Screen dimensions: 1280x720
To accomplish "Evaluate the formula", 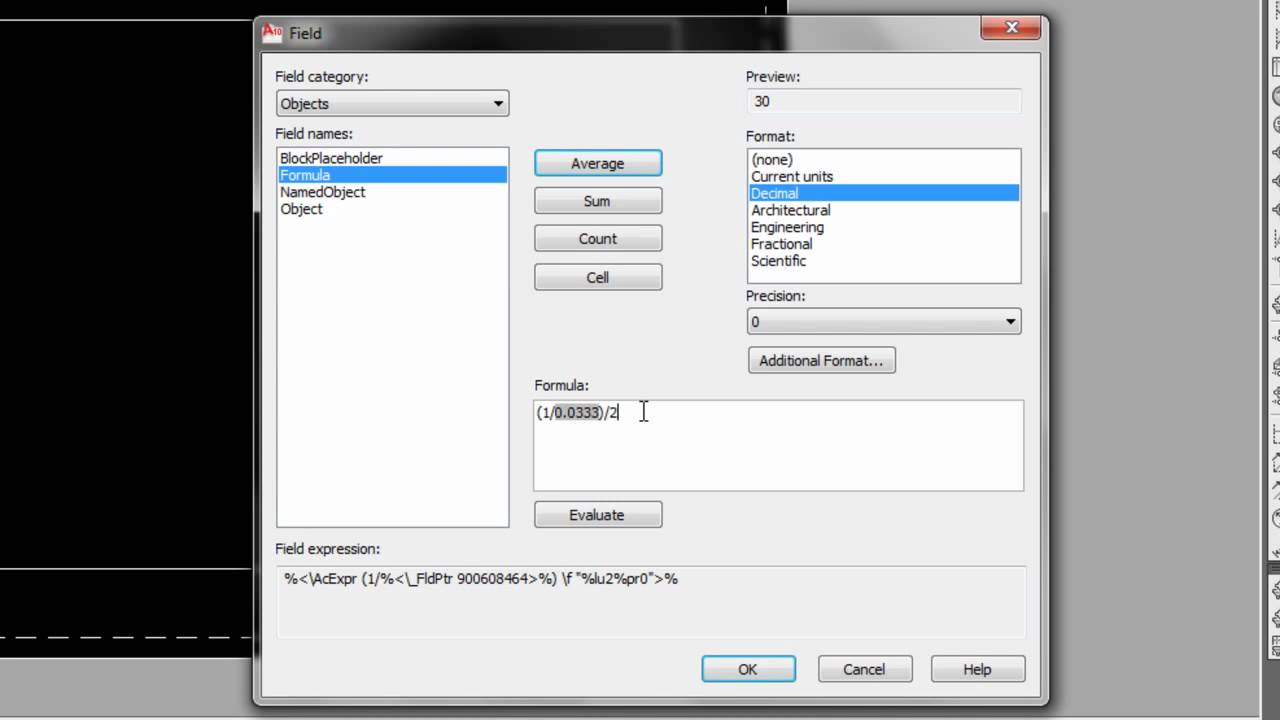I will (x=598, y=515).
